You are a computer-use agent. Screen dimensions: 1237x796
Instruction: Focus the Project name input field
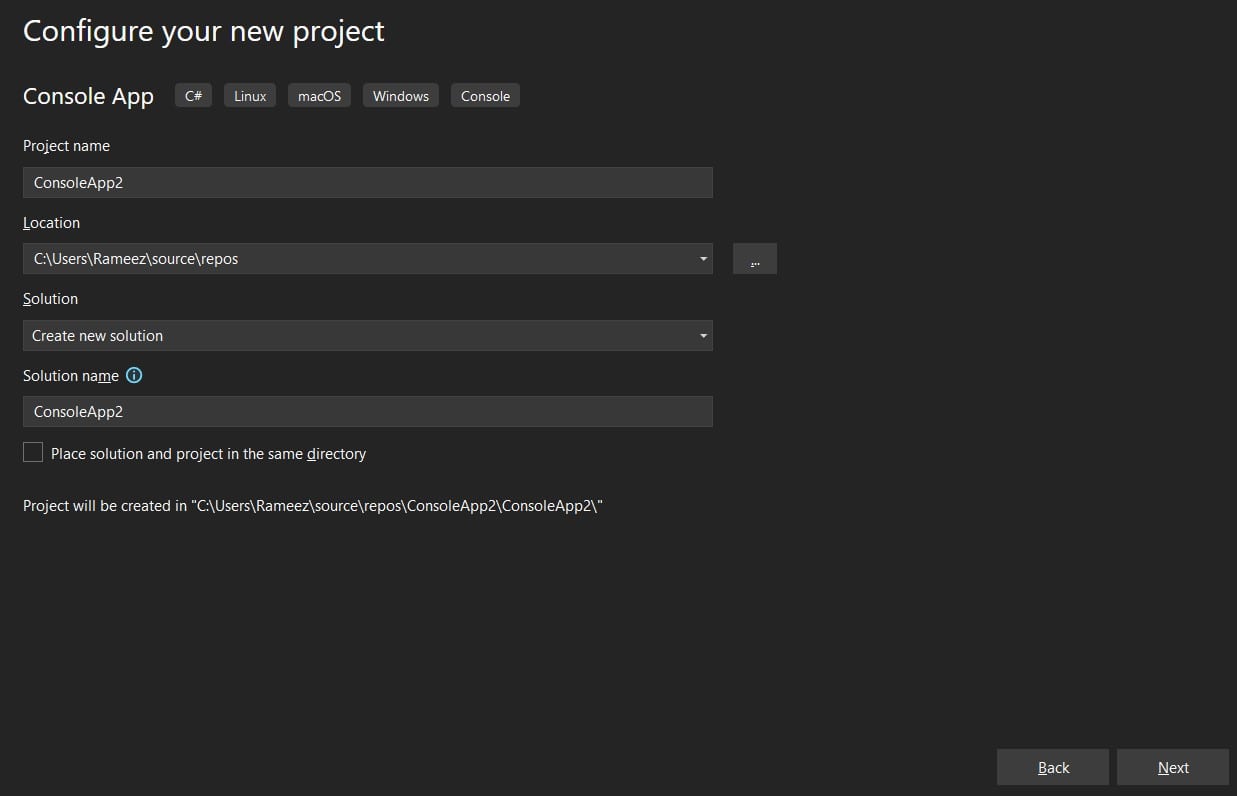368,183
